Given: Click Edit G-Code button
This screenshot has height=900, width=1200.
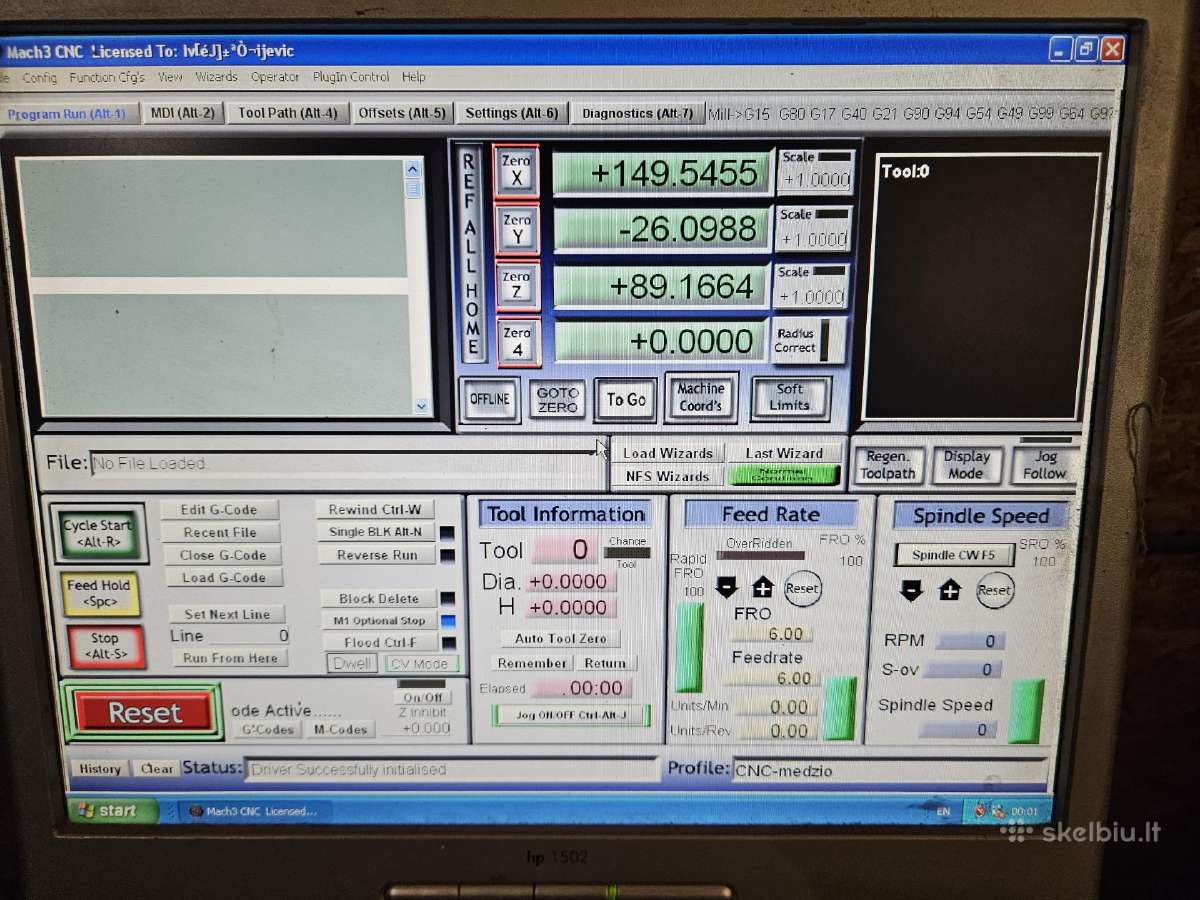Looking at the screenshot, I should tap(219, 510).
